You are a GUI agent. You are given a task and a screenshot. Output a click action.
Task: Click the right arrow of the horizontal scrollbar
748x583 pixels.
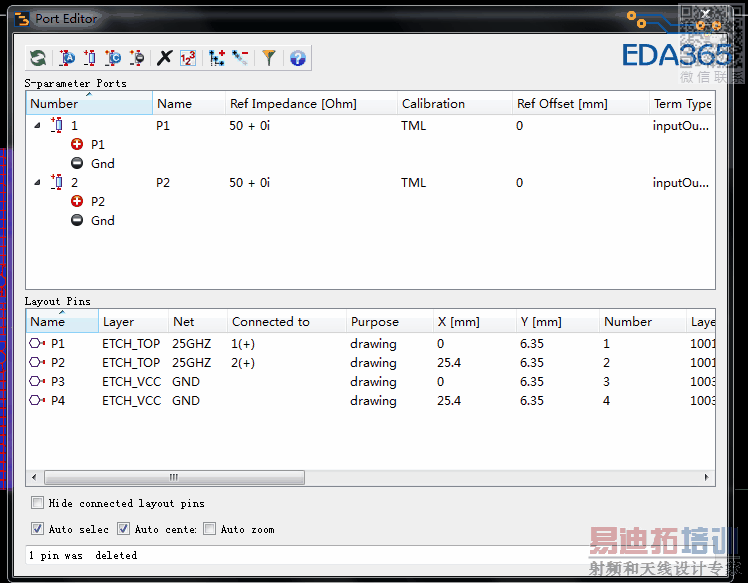(706, 477)
